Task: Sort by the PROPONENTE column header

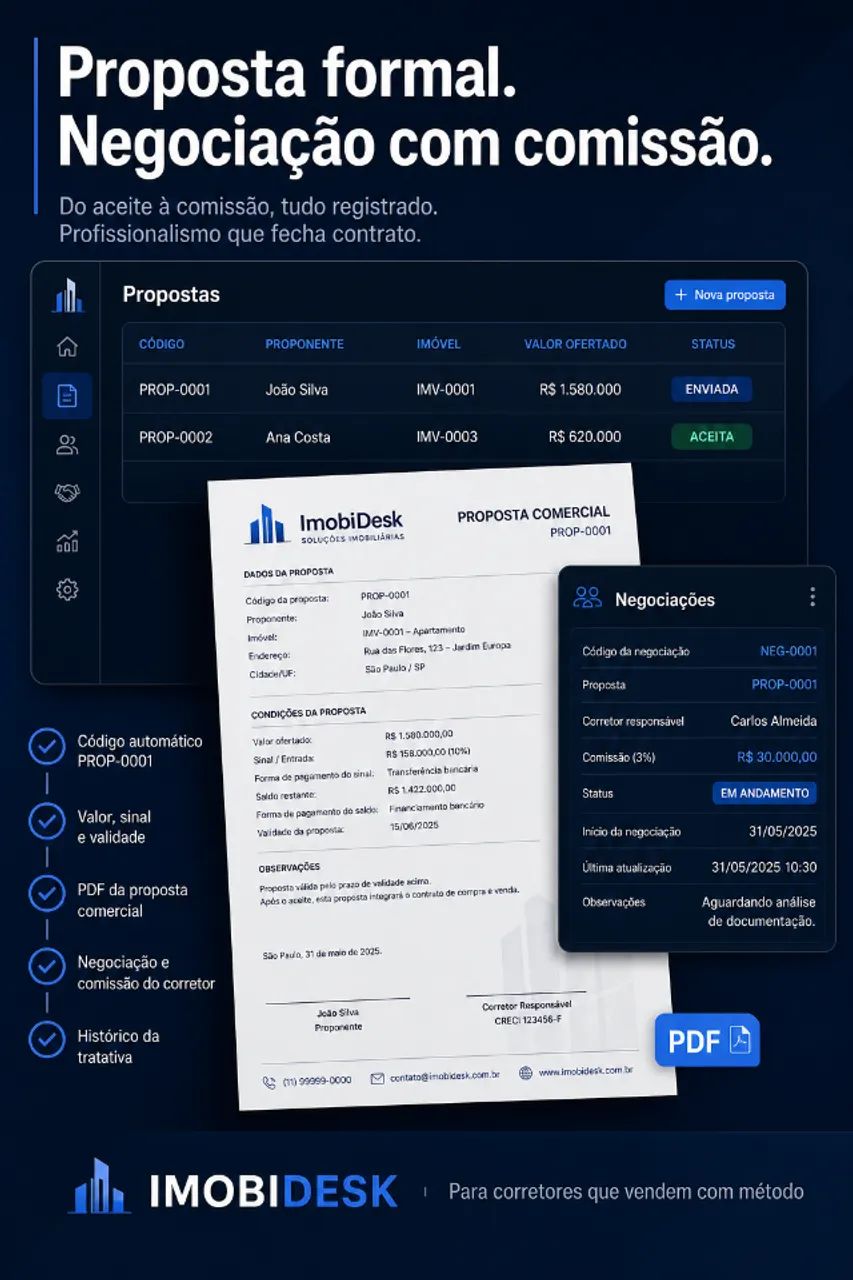Action: (x=304, y=344)
